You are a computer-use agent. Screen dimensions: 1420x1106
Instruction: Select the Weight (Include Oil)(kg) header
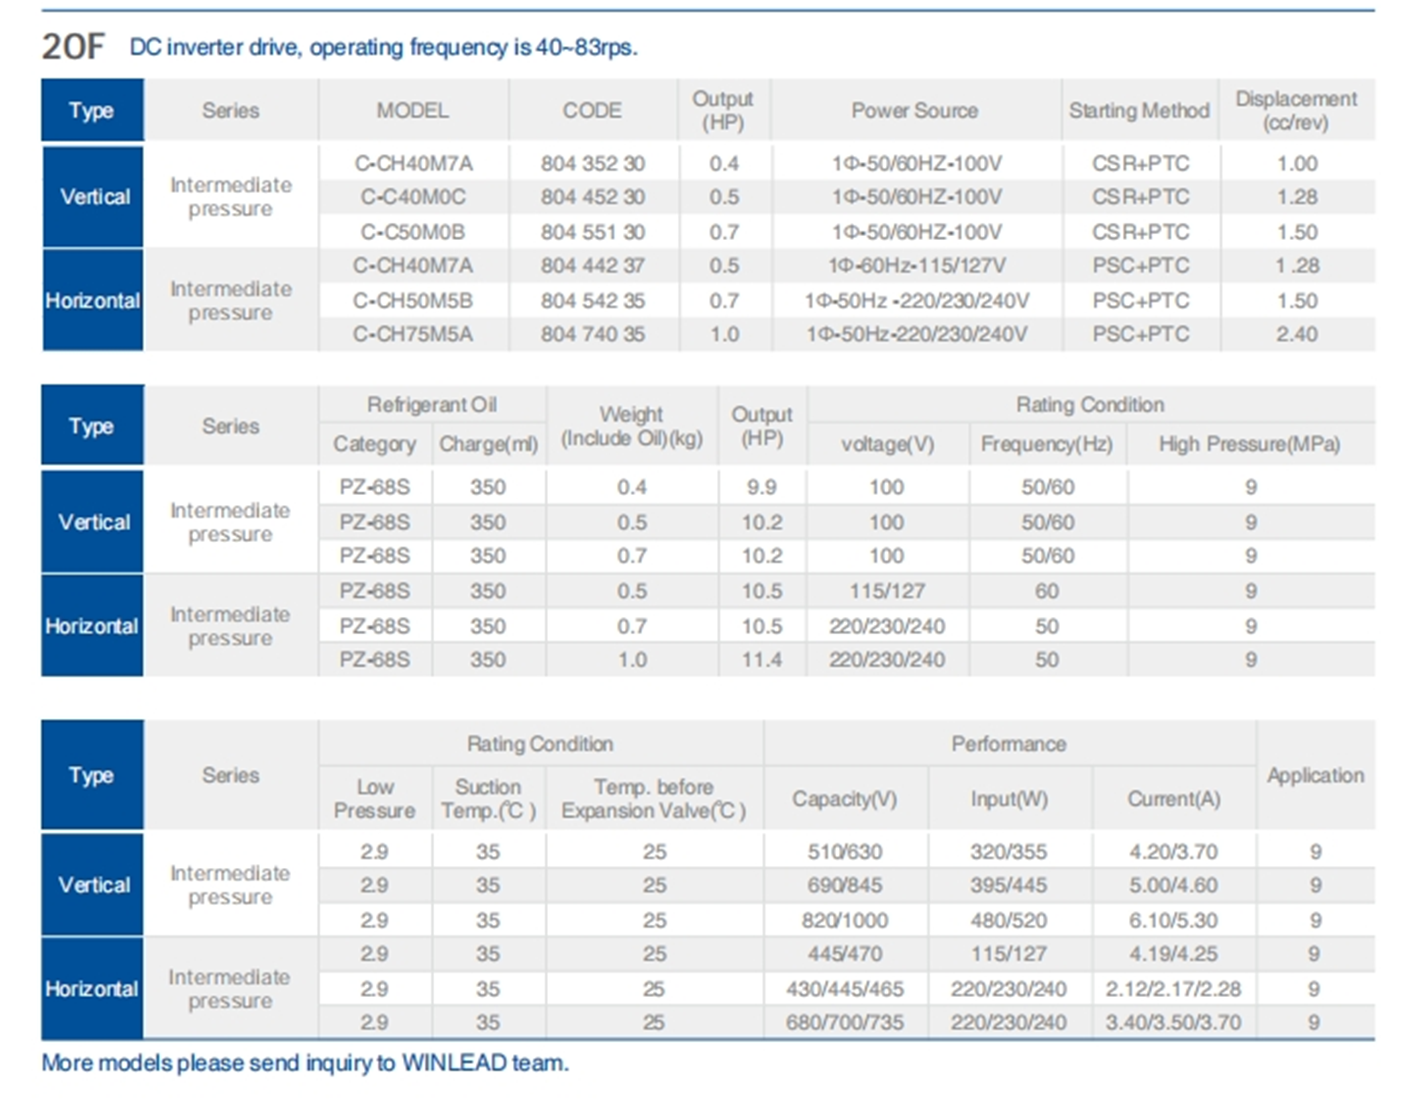(631, 426)
